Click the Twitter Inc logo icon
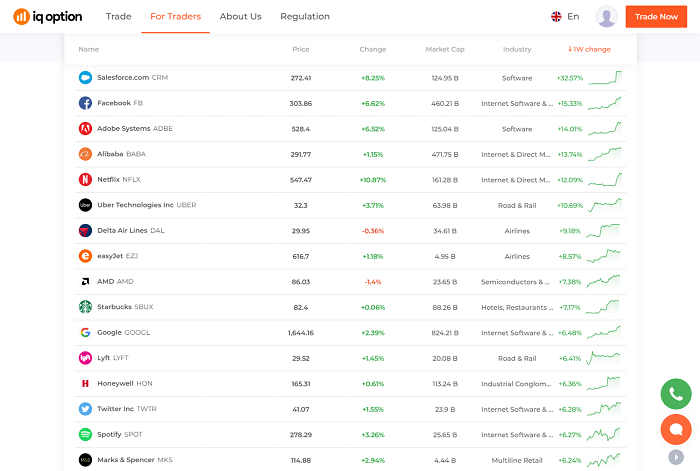700x471 pixels. 85,409
